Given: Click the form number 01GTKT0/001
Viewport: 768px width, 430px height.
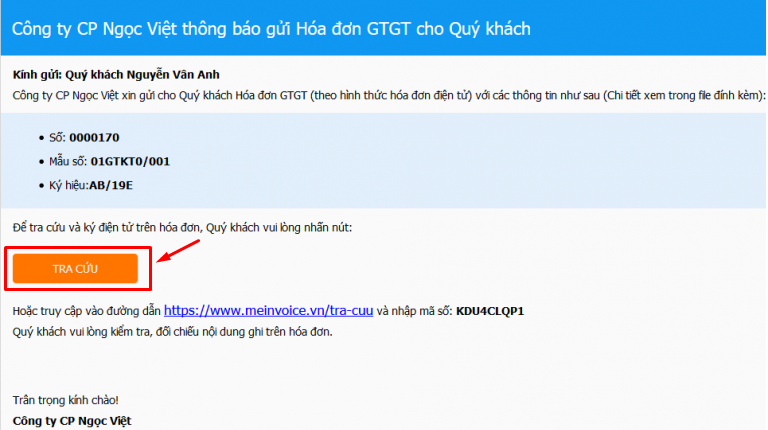Looking at the screenshot, I should [x=130, y=162].
